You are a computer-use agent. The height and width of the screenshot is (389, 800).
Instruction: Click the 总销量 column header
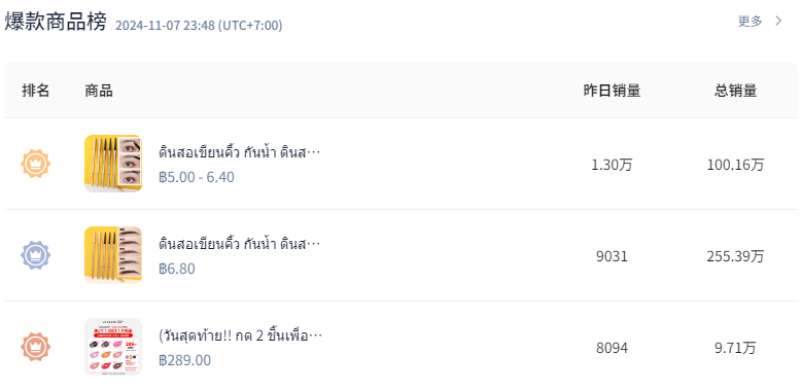click(736, 91)
